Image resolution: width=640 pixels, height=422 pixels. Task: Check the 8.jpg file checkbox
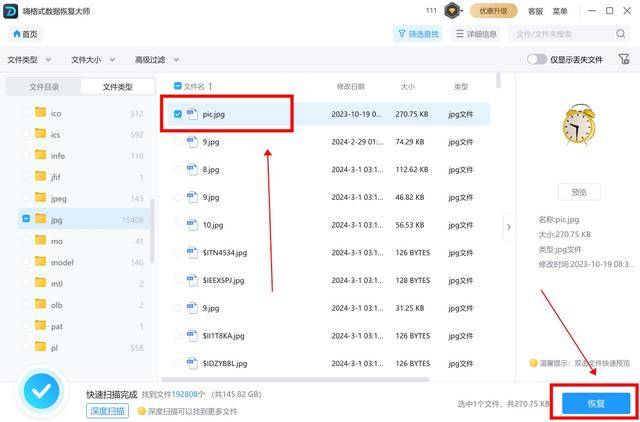[x=178, y=170]
